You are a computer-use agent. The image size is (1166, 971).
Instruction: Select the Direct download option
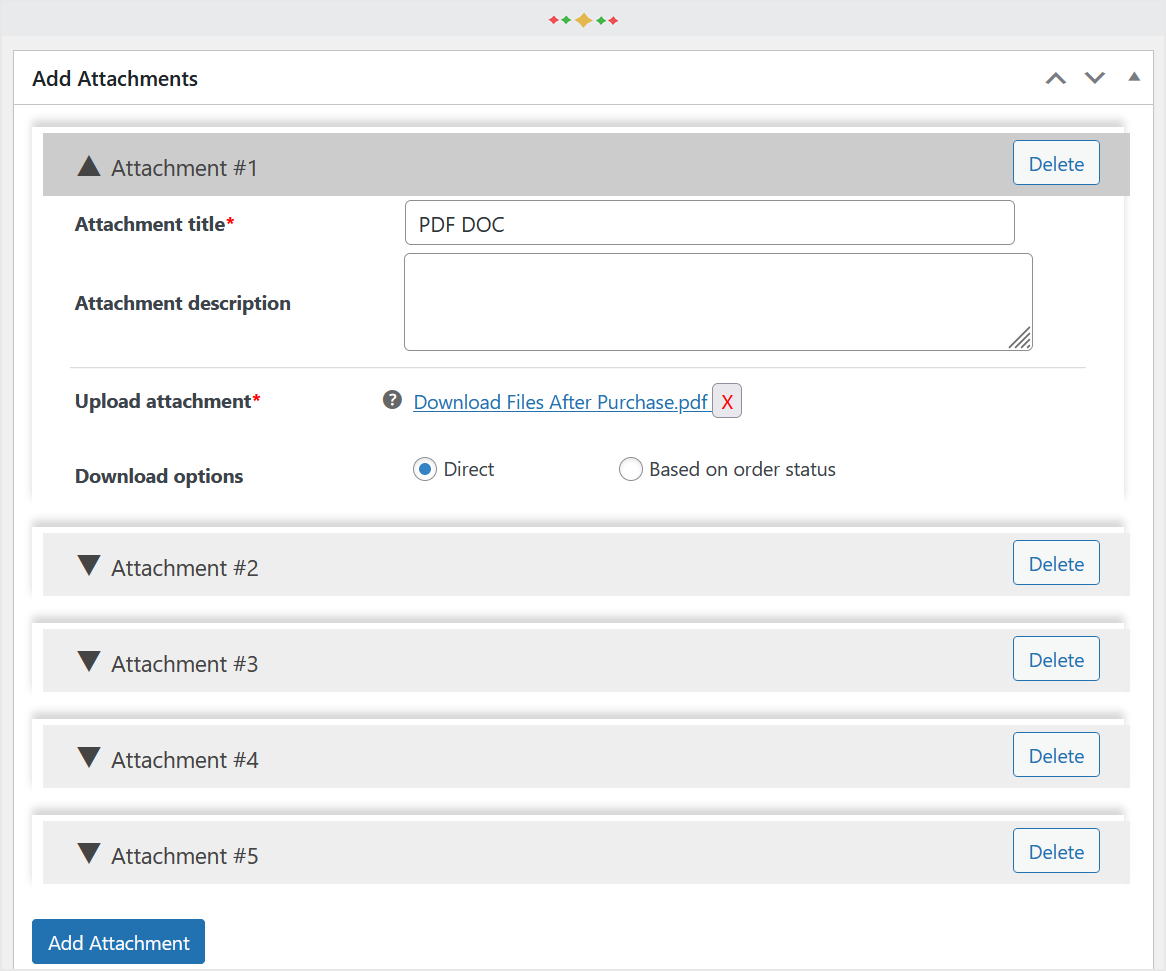(x=424, y=469)
